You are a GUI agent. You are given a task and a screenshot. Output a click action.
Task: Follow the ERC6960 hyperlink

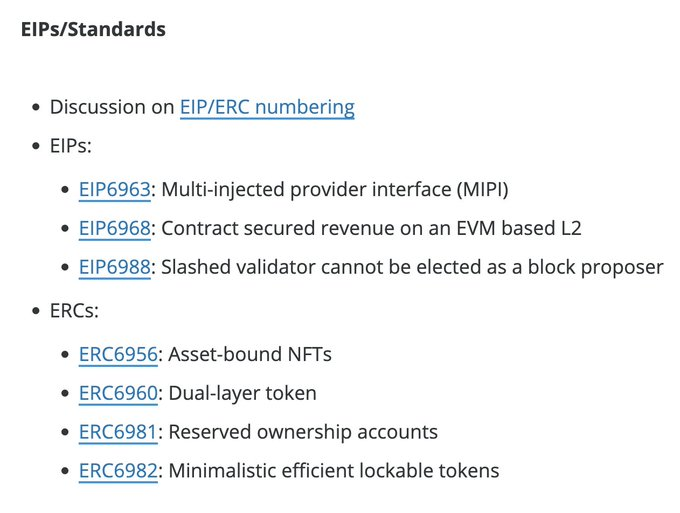pos(118,393)
